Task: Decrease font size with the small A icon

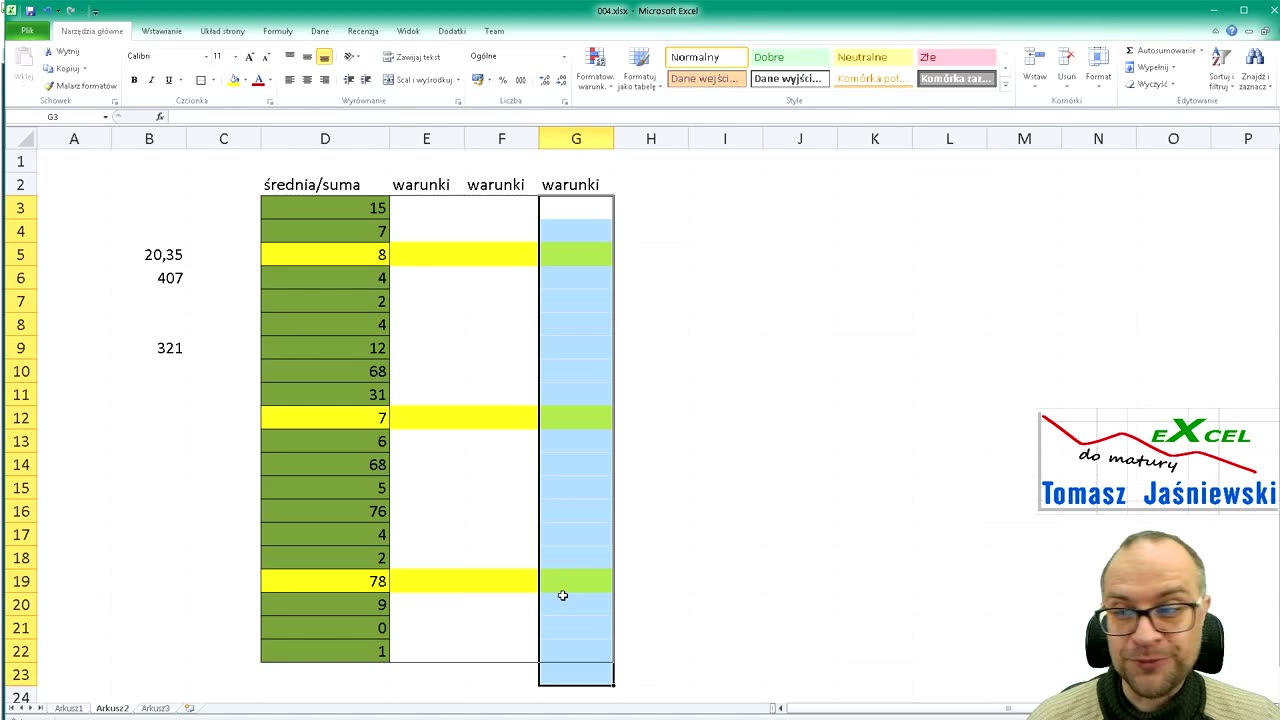Action: click(x=266, y=56)
